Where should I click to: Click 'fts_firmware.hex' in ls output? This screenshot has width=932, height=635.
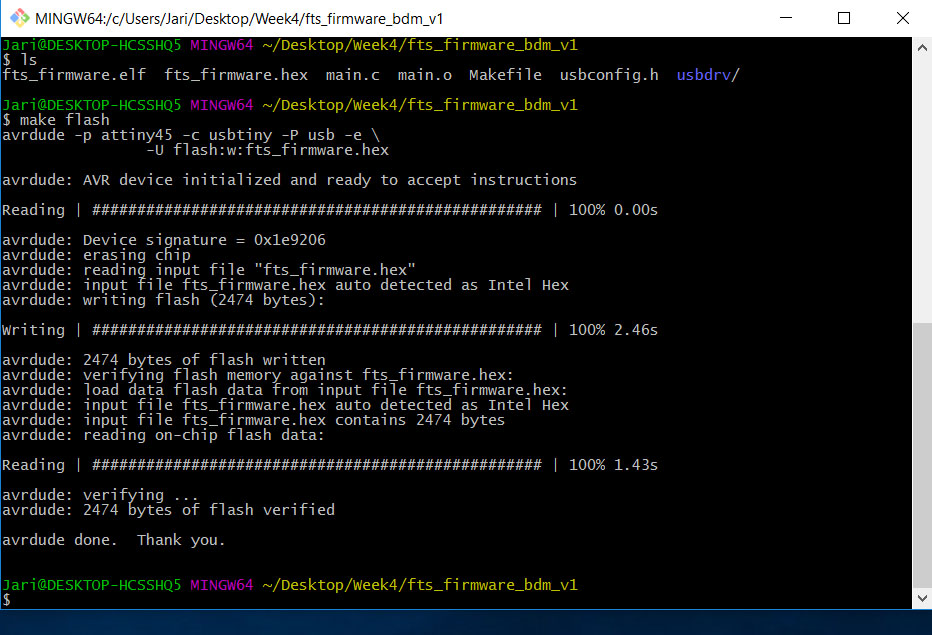[x=236, y=75]
